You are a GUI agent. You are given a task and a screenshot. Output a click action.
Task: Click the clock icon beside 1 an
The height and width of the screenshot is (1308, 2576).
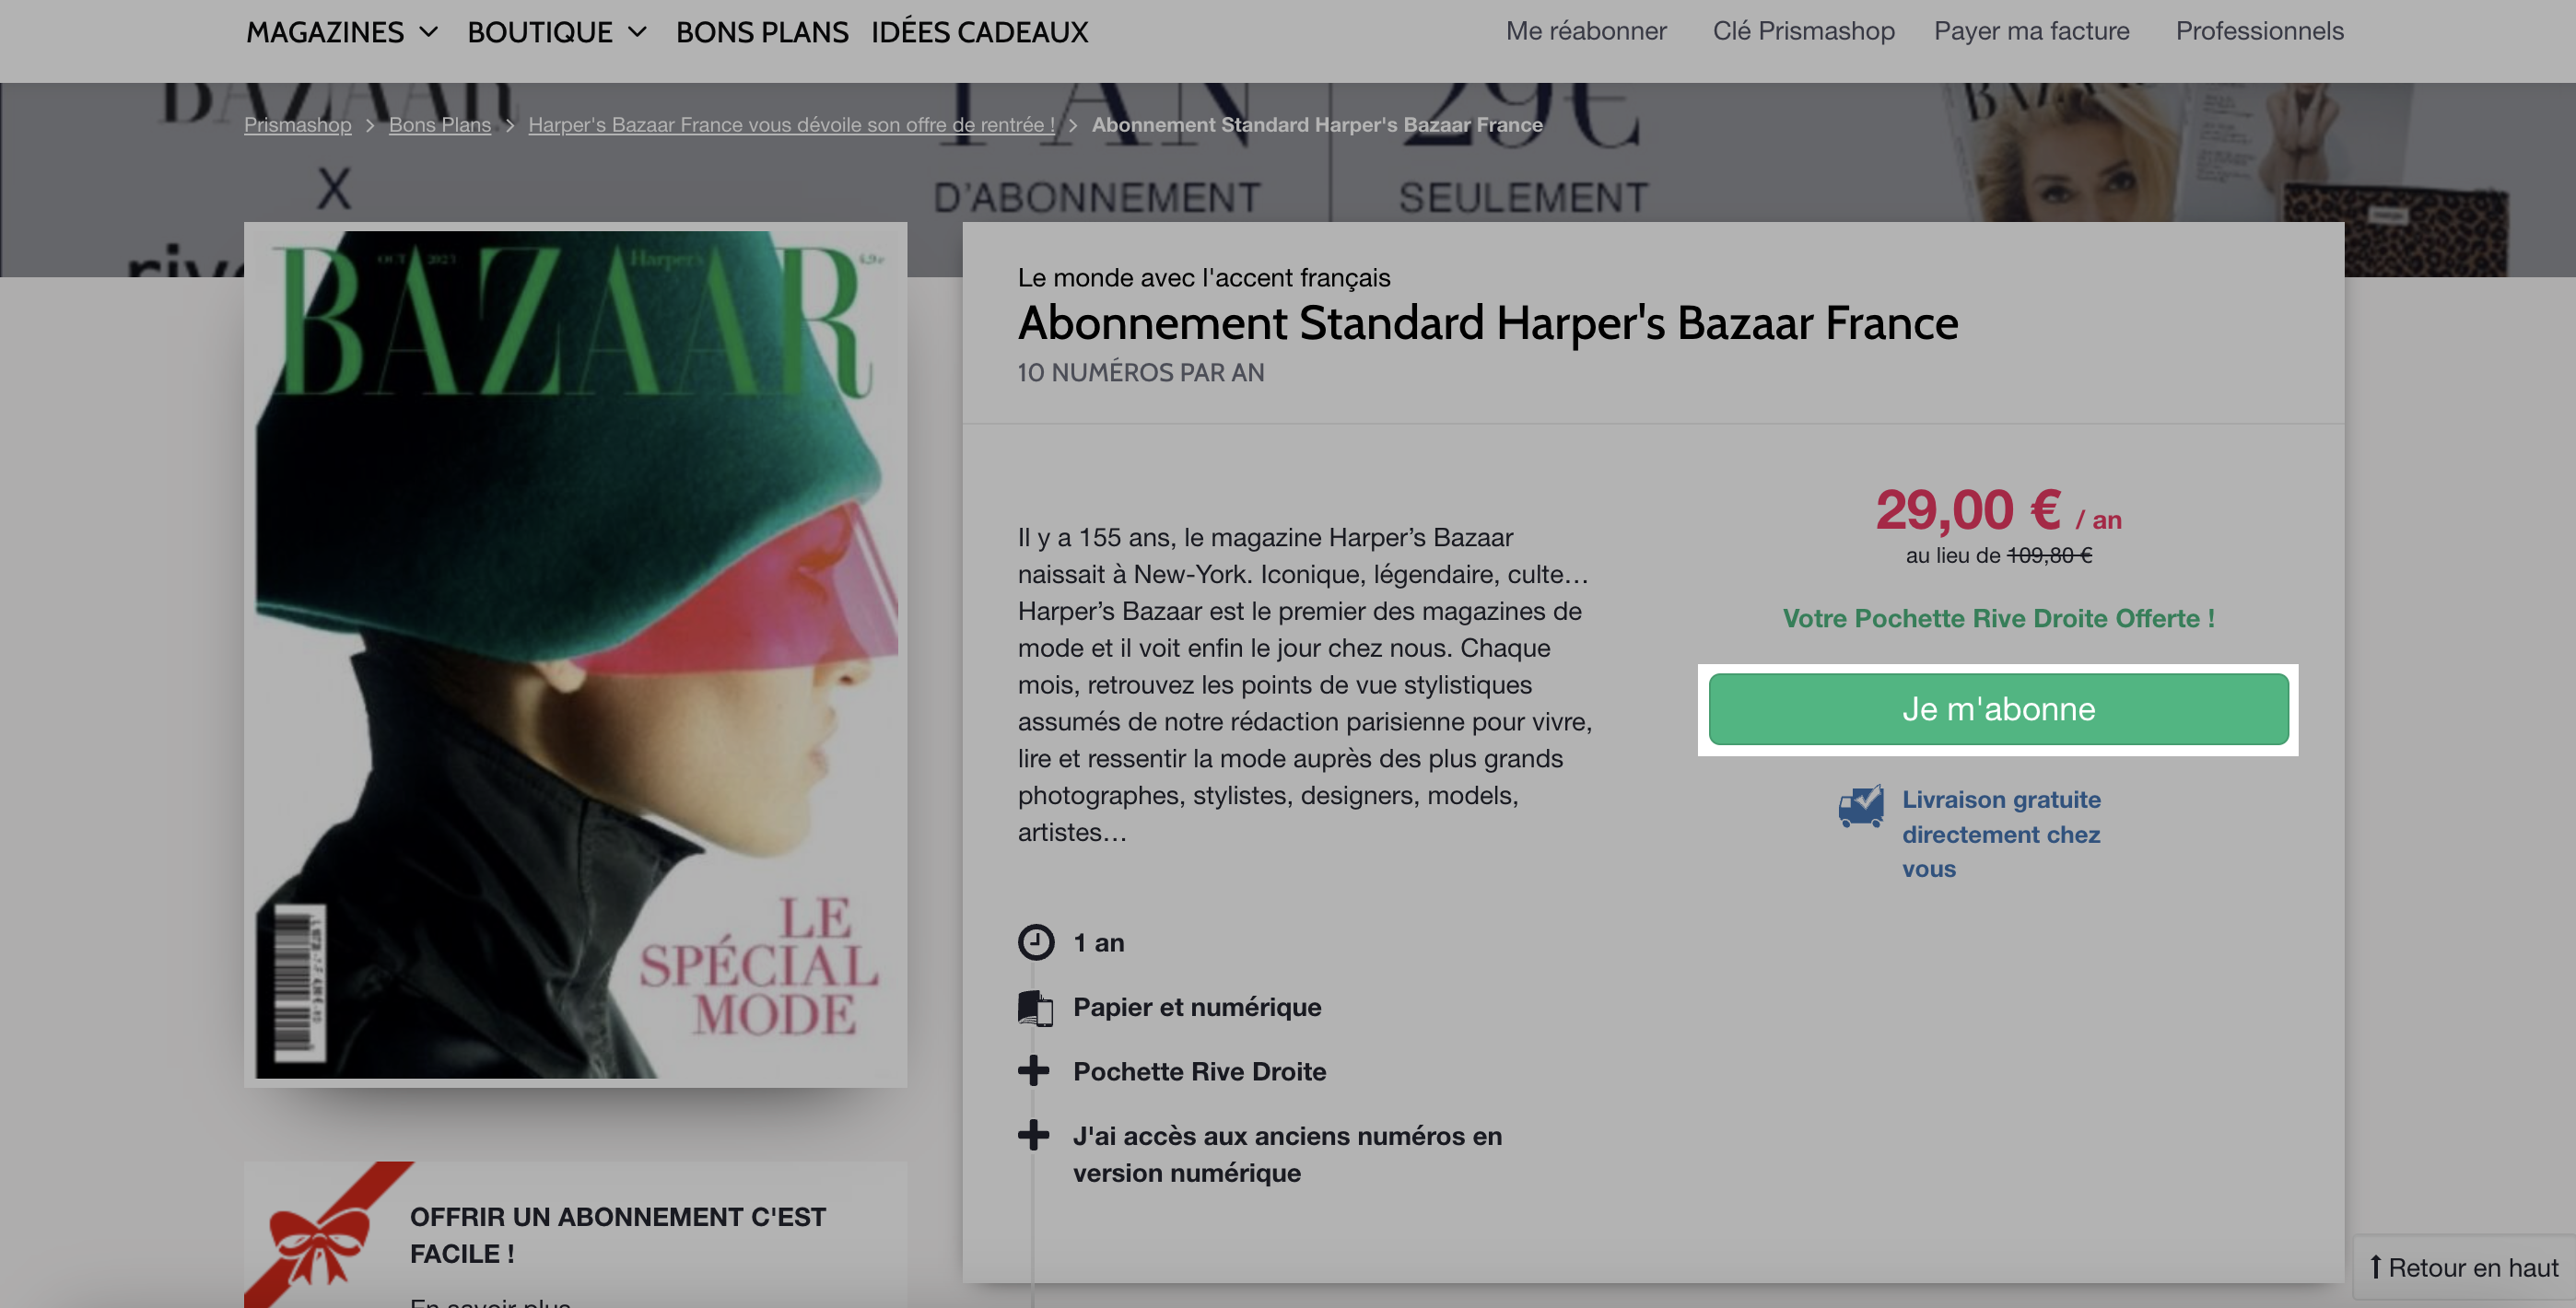[x=1035, y=942]
